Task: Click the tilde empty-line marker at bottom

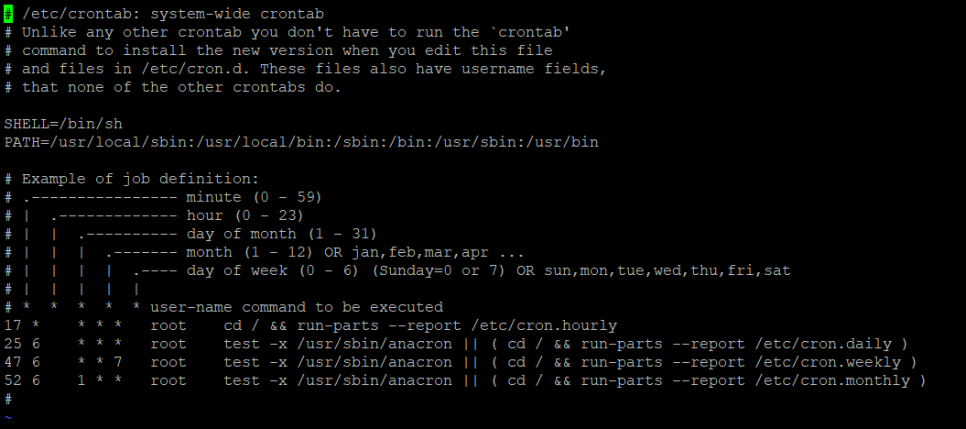Action: (8, 417)
